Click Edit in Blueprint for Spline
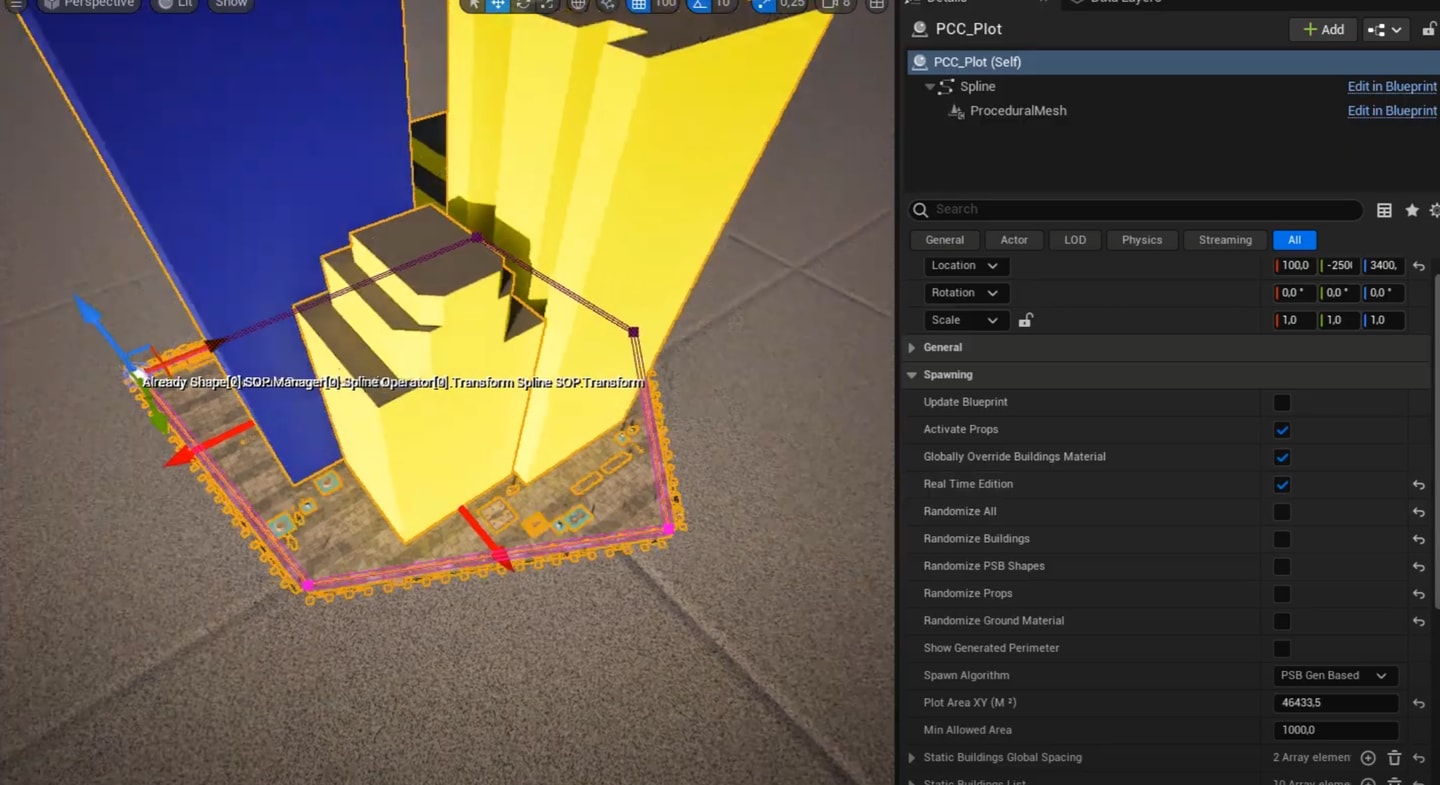The image size is (1440, 785). click(1392, 87)
